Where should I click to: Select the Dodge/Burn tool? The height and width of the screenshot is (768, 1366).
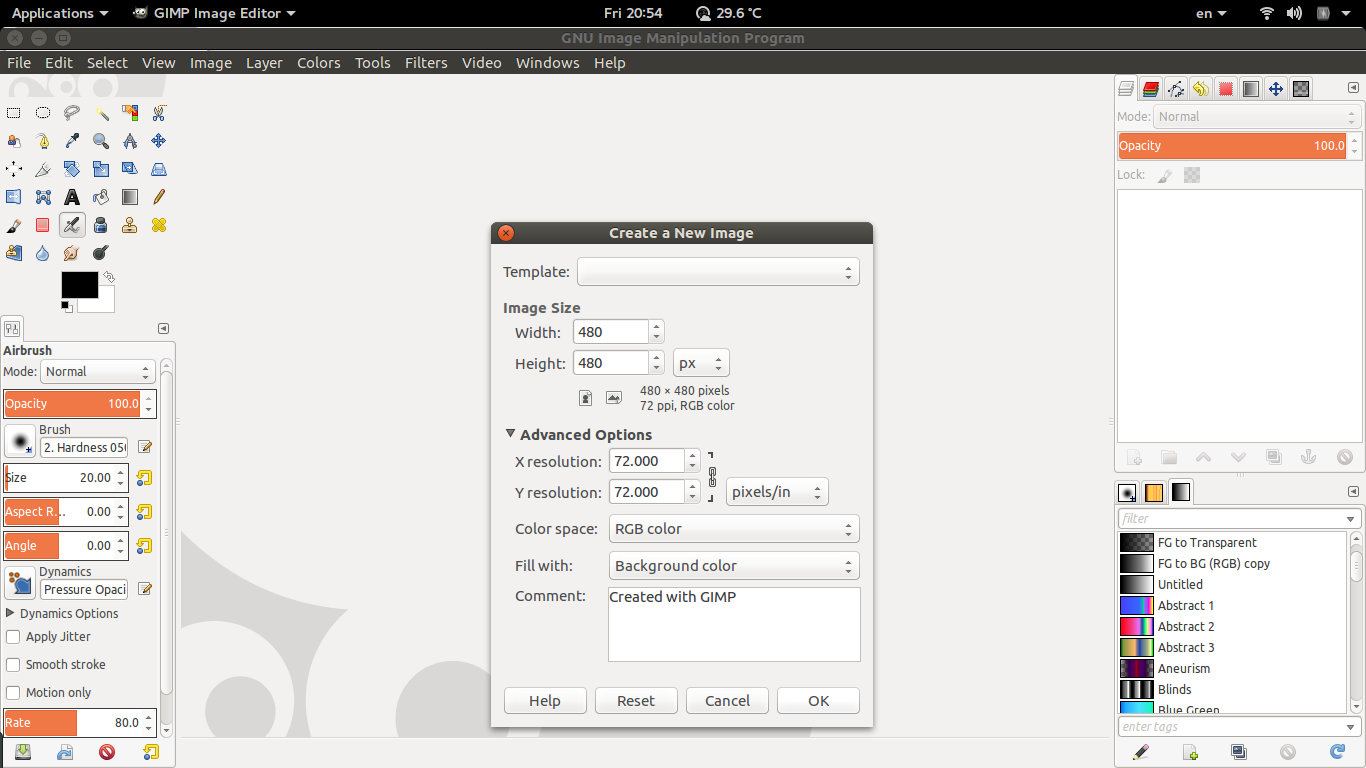pyautogui.click(x=101, y=253)
